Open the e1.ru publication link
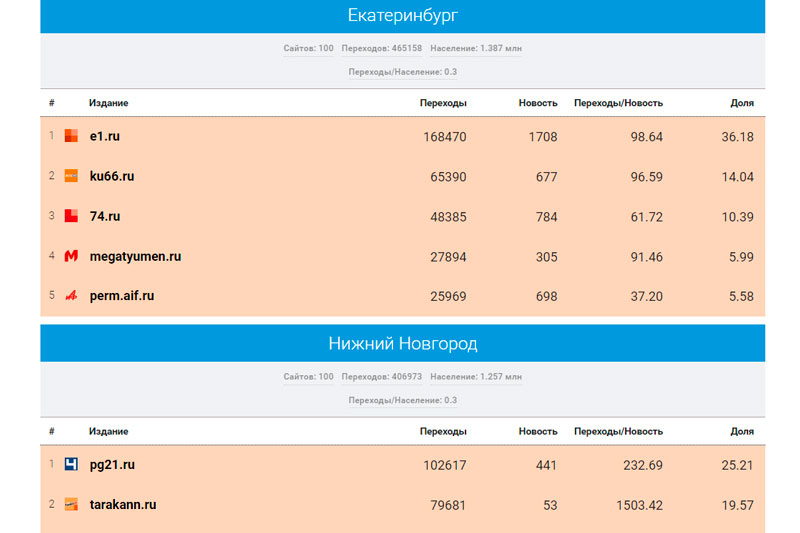Viewport: 800px width, 533px height. [x=104, y=136]
